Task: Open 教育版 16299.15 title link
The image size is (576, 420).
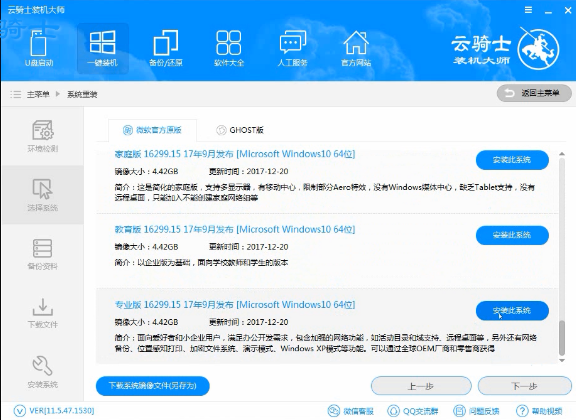Action: pos(235,229)
